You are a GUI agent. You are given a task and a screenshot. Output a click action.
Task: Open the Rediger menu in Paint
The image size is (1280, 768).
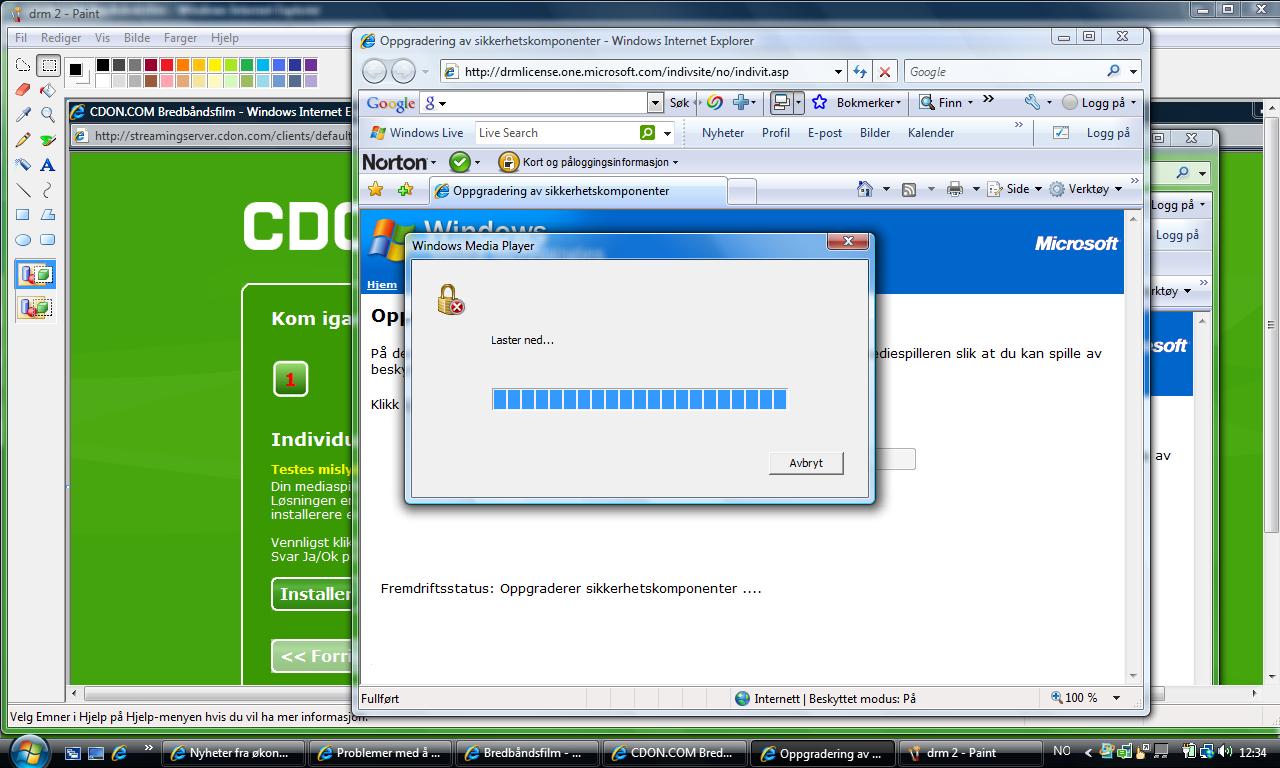pyautogui.click(x=61, y=38)
